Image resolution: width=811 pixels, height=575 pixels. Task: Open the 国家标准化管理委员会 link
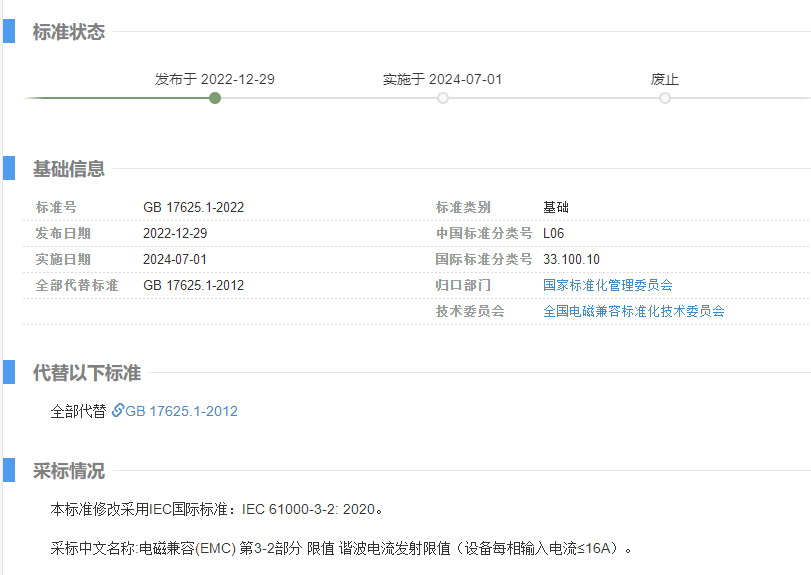pyautogui.click(x=607, y=285)
